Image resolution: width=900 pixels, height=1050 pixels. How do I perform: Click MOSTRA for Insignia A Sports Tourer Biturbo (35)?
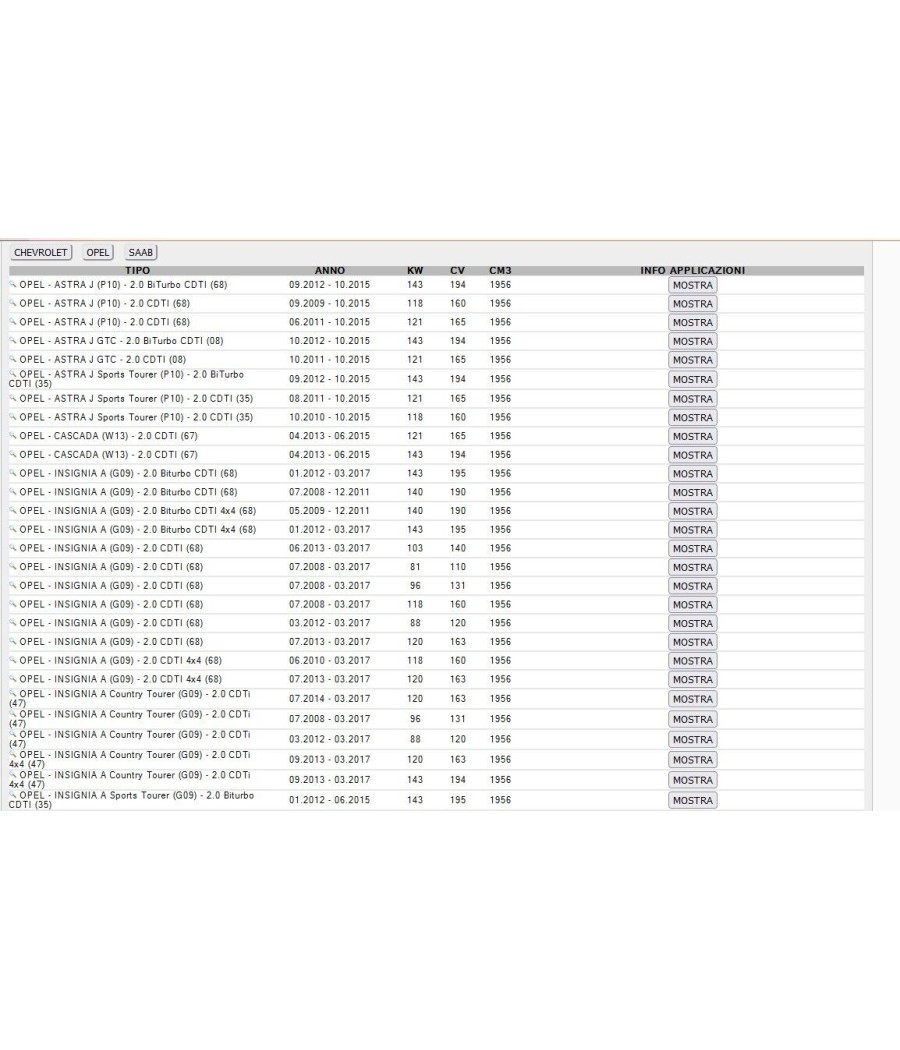pyautogui.click(x=692, y=801)
